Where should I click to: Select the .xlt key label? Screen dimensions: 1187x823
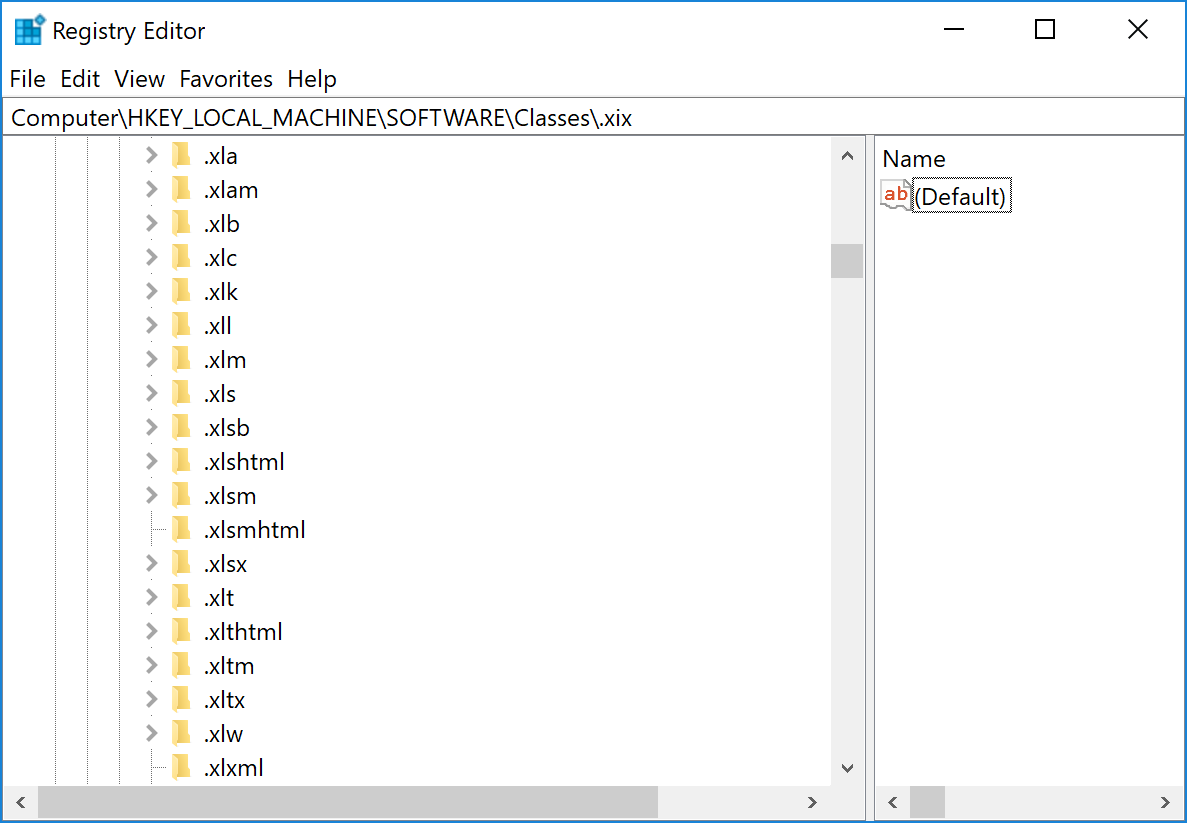[x=219, y=598]
